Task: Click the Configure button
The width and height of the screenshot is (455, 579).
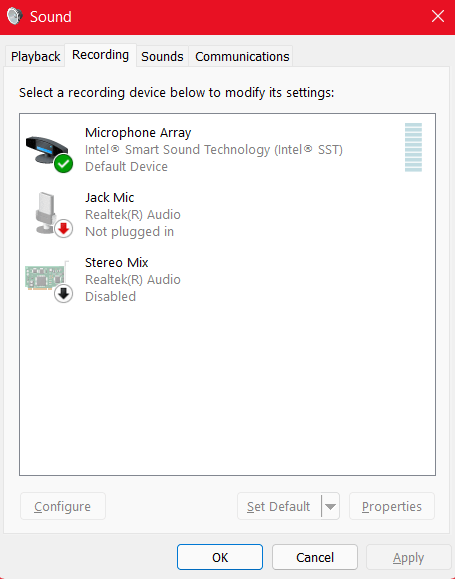Action: (x=62, y=506)
